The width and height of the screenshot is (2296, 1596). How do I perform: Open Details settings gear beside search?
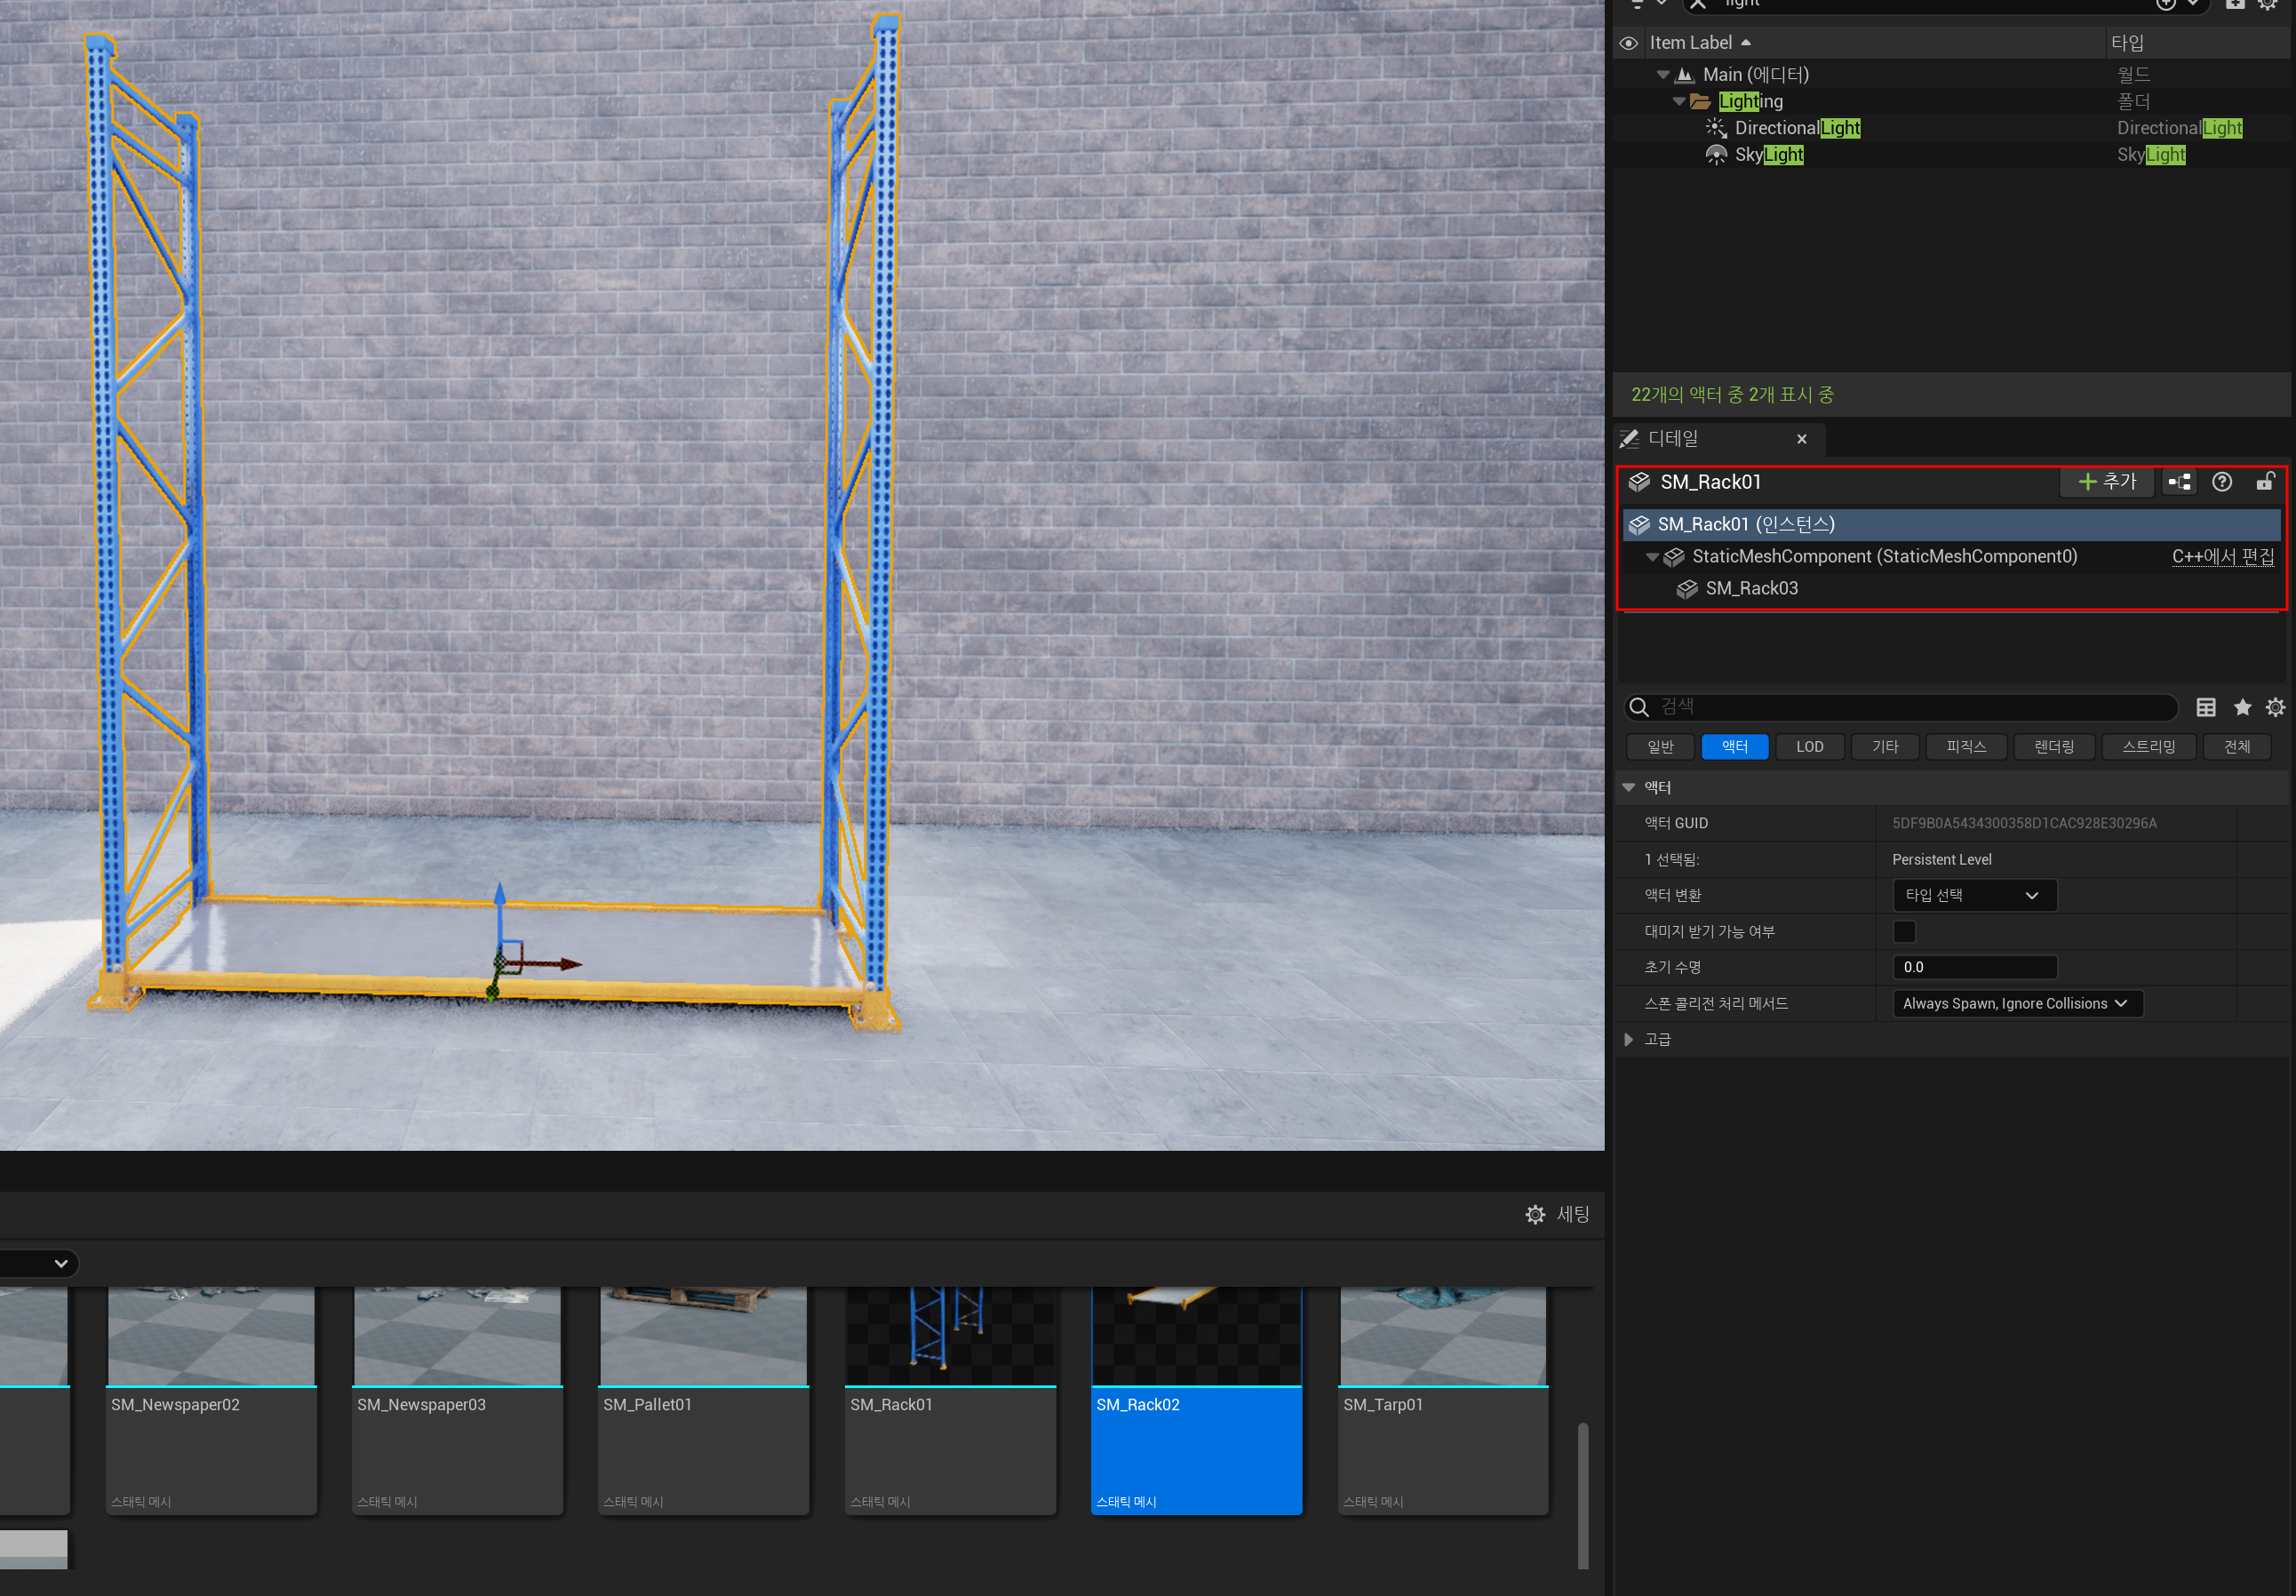point(2275,707)
